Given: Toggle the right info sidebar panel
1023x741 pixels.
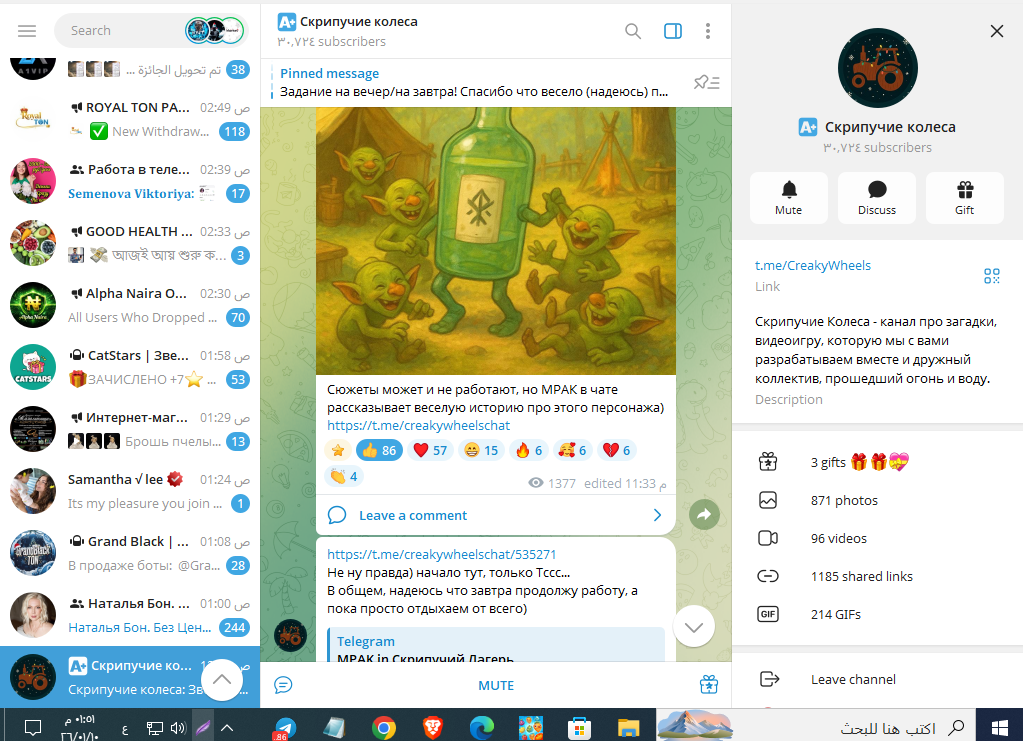Looking at the screenshot, I should pos(673,31).
